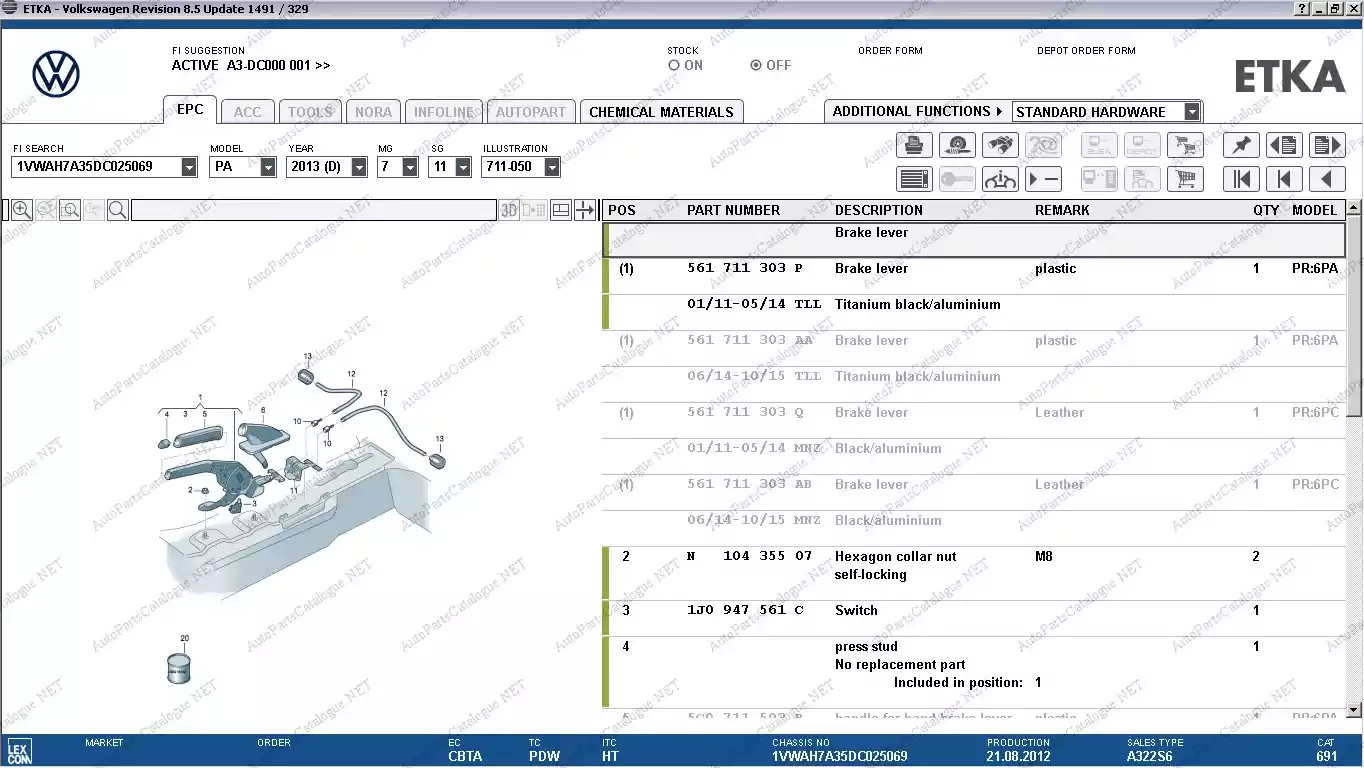Switch to the TOOLS tab
The width and height of the screenshot is (1364, 768).
[x=310, y=112]
